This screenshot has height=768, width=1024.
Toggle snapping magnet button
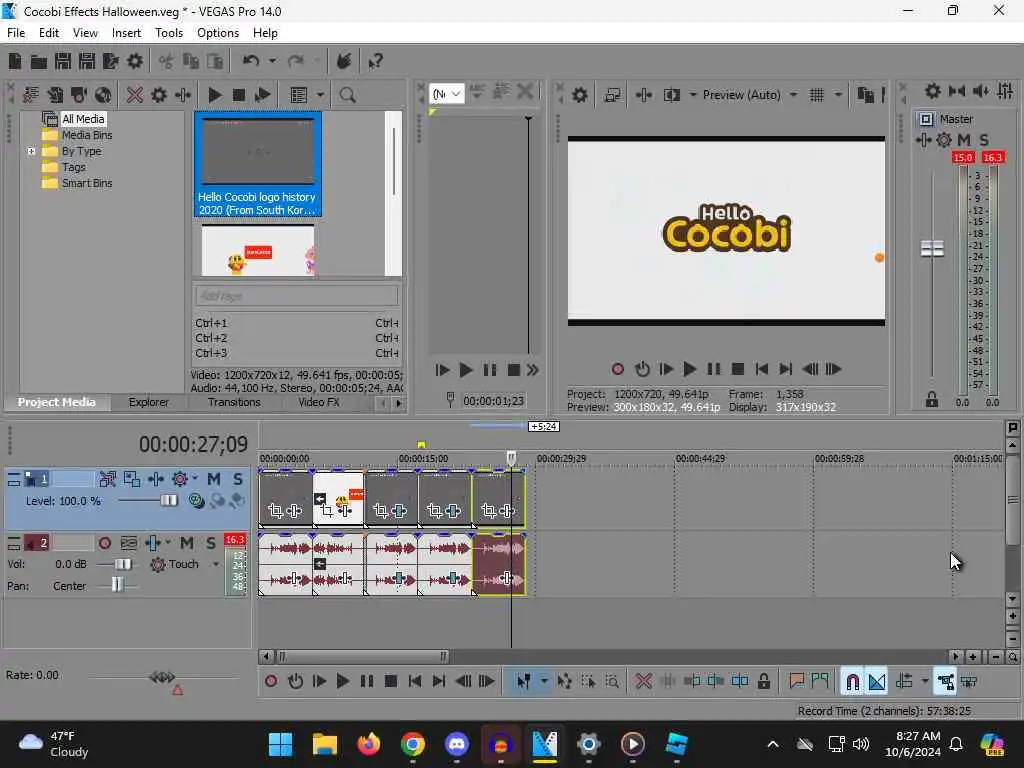pos(852,682)
